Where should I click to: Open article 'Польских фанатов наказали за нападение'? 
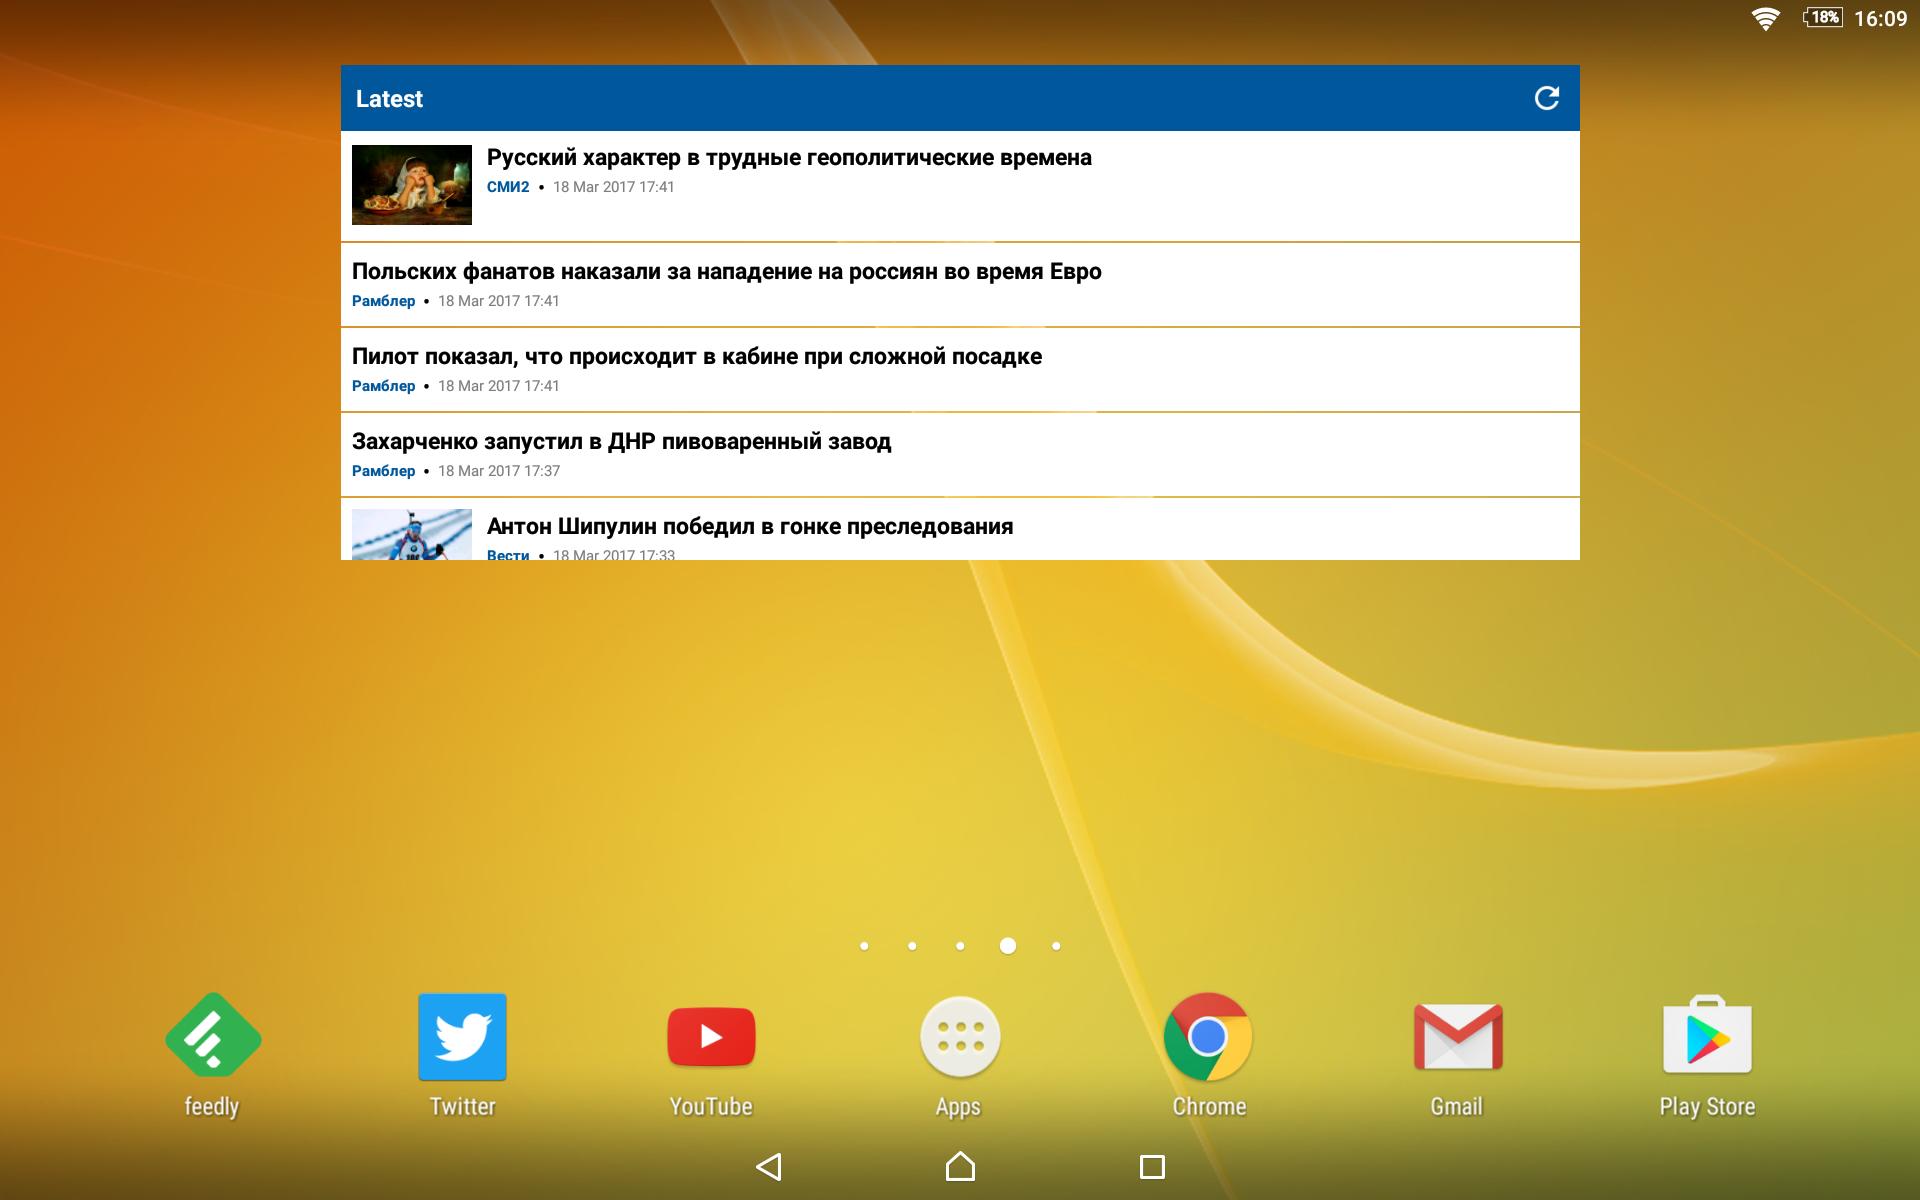coord(960,284)
